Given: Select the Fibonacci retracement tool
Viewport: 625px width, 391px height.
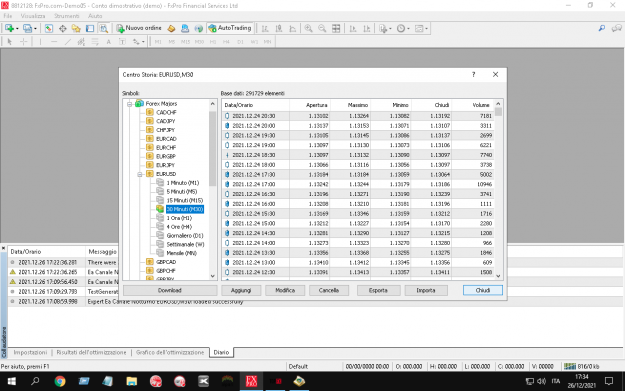Looking at the screenshot, I should point(95,41).
